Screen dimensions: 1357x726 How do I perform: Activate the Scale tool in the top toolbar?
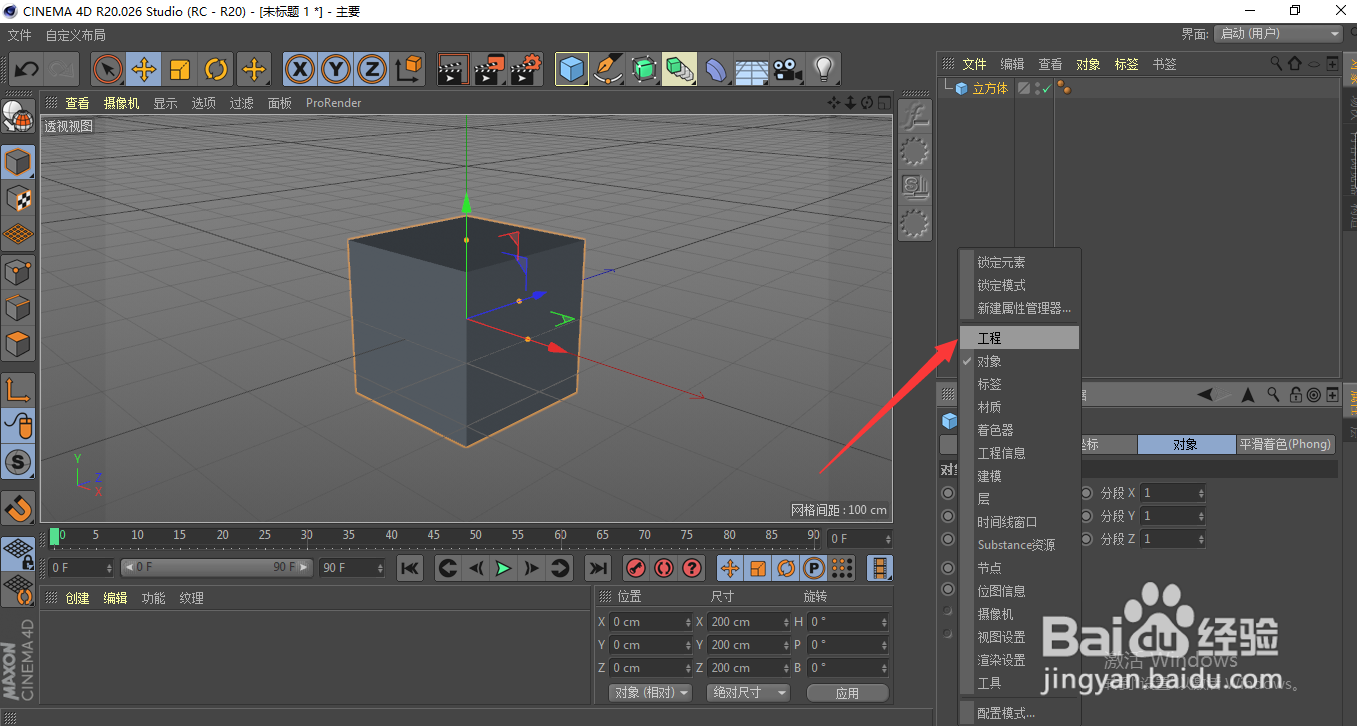(x=180, y=69)
